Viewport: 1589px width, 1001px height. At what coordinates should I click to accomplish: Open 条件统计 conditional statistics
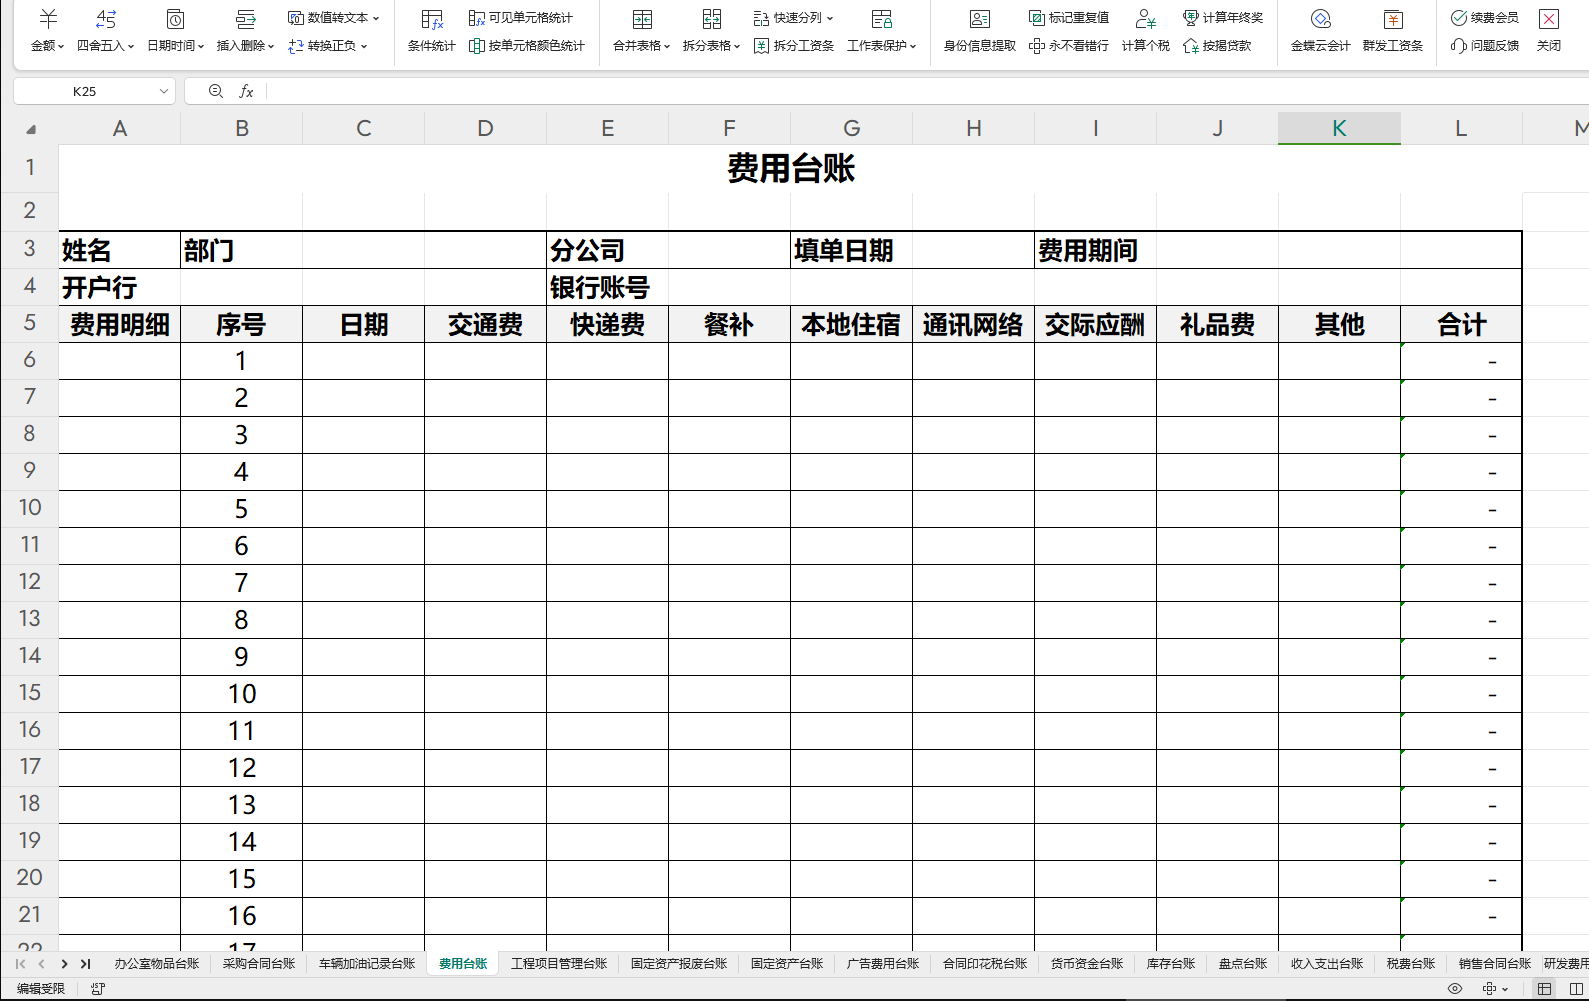(432, 30)
